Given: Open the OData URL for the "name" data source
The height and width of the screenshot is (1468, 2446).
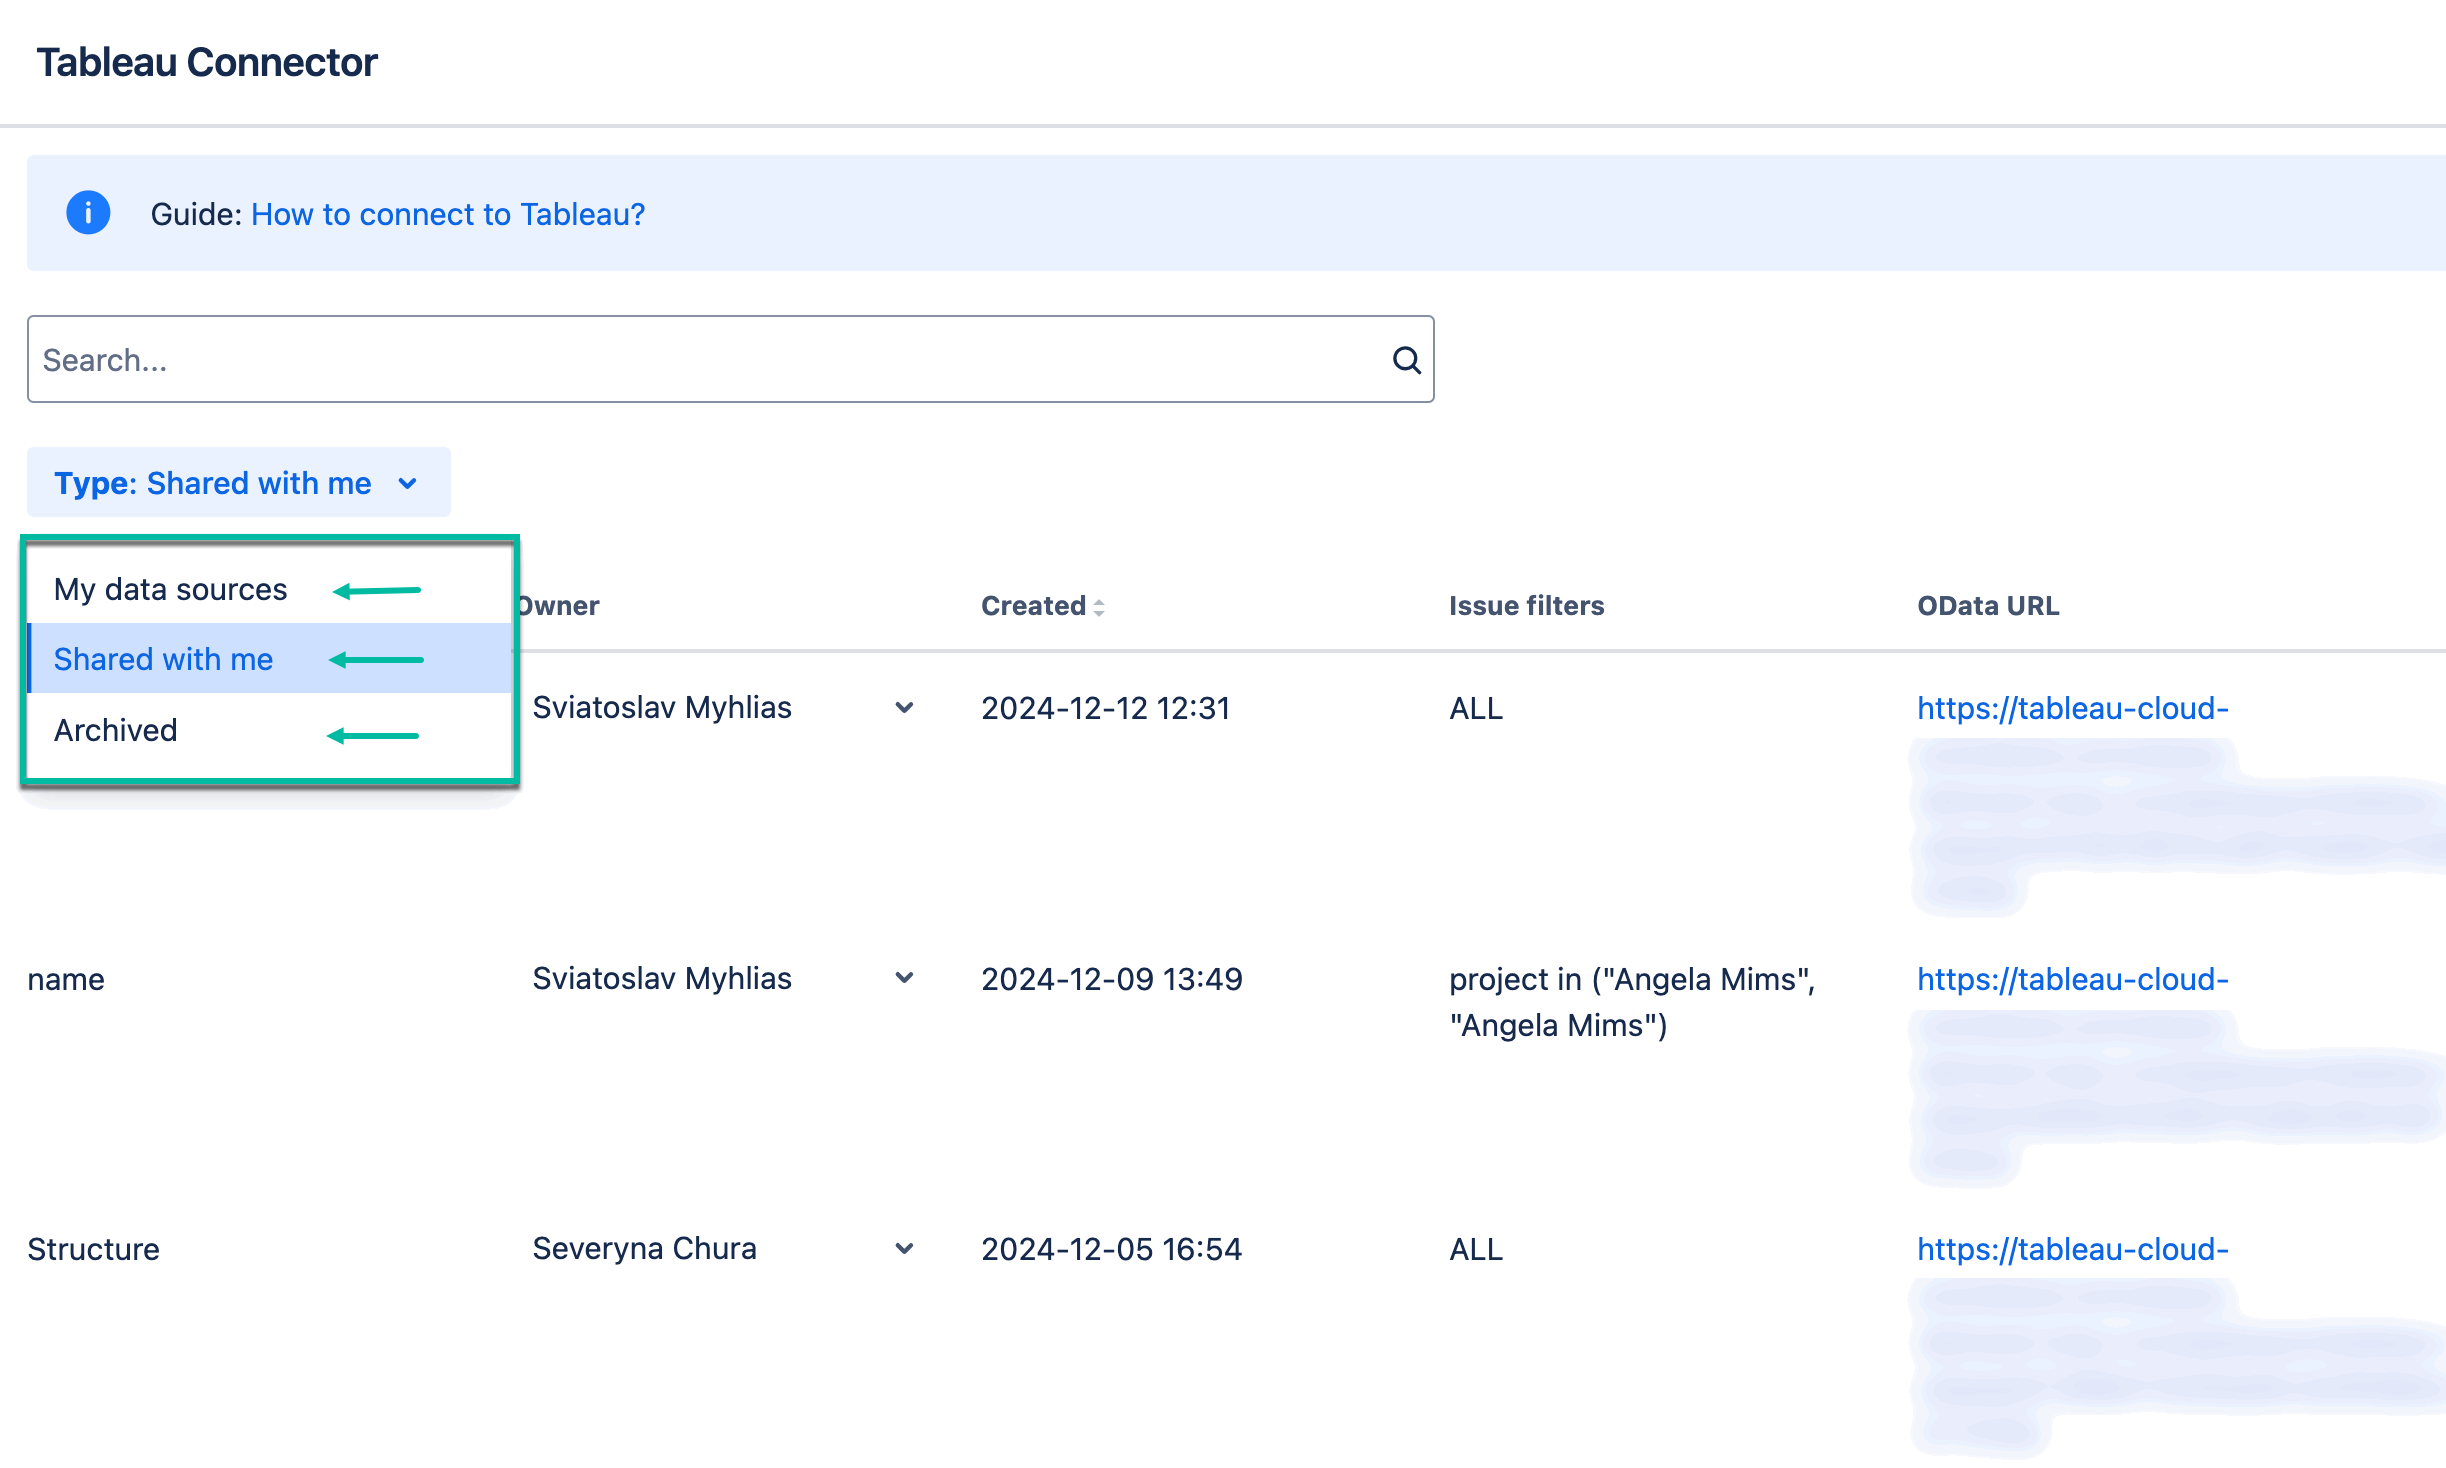Looking at the screenshot, I should click(2072, 979).
